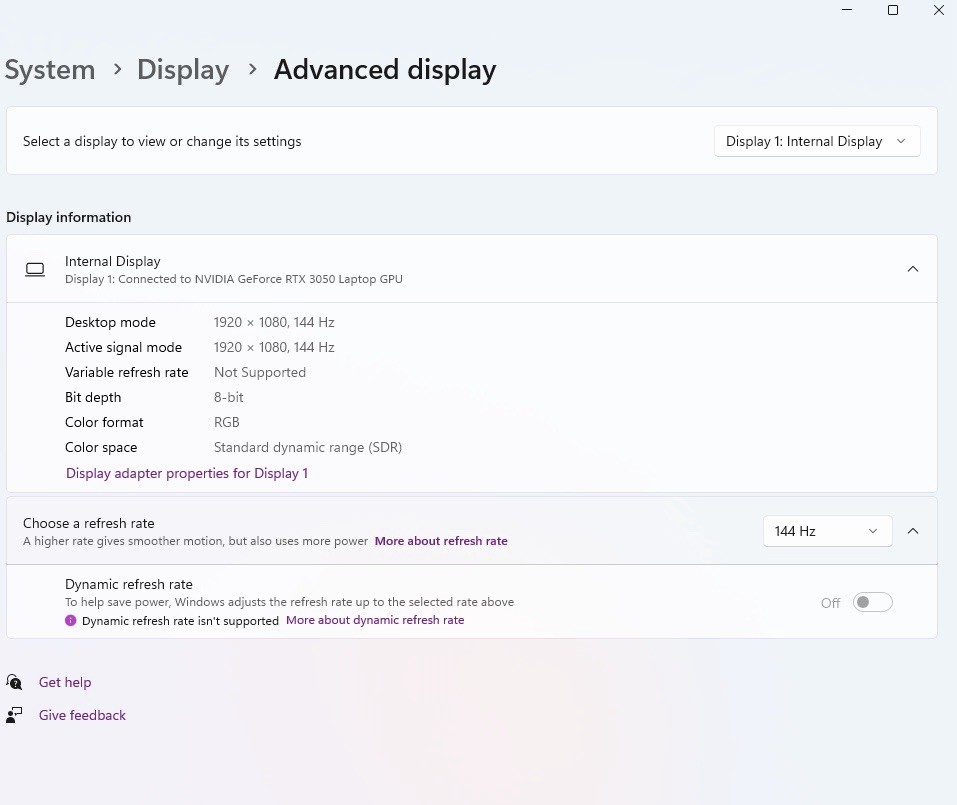Click the chevron between System and Display
This screenshot has height=805, width=957.
[118, 69]
